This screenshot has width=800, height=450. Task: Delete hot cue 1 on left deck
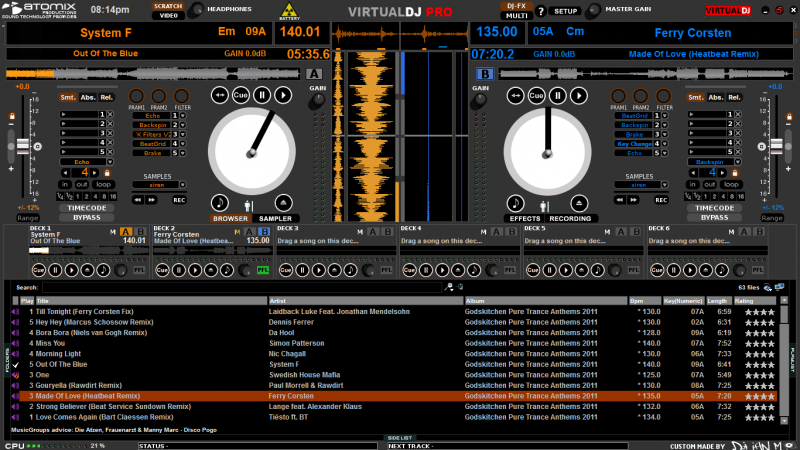point(110,115)
